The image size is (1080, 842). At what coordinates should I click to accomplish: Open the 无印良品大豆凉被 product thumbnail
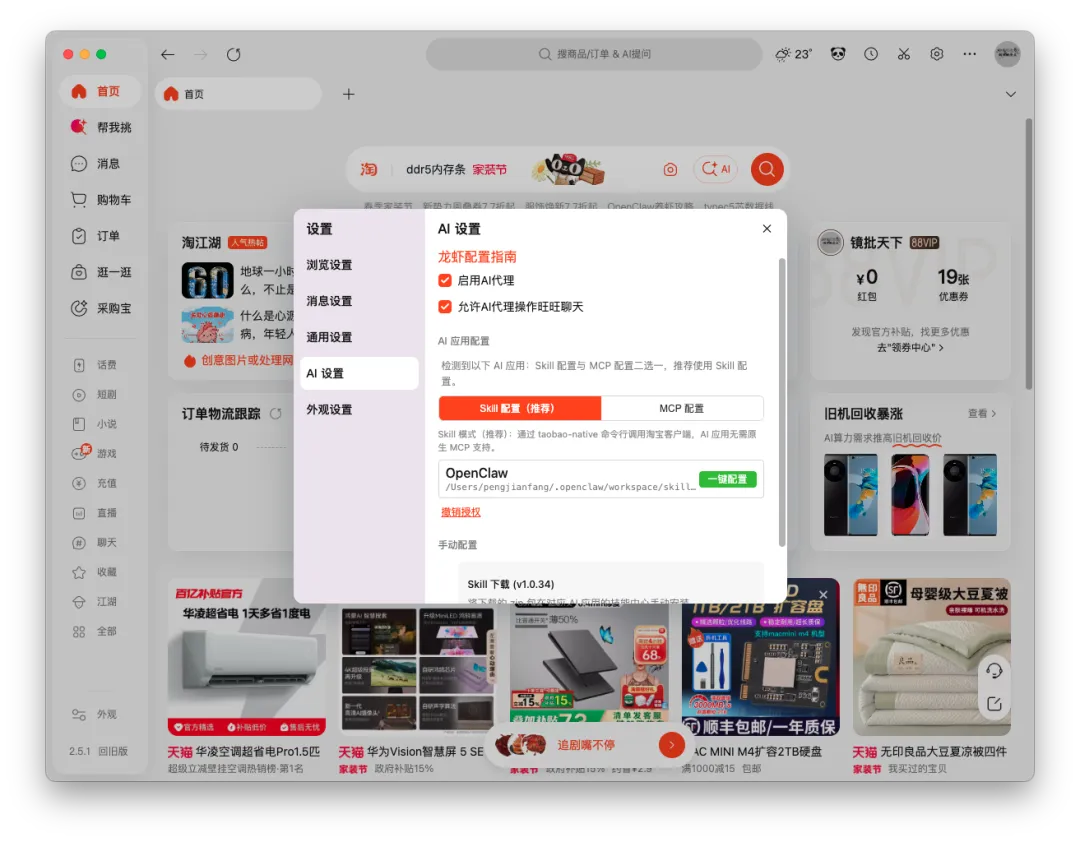point(932,657)
